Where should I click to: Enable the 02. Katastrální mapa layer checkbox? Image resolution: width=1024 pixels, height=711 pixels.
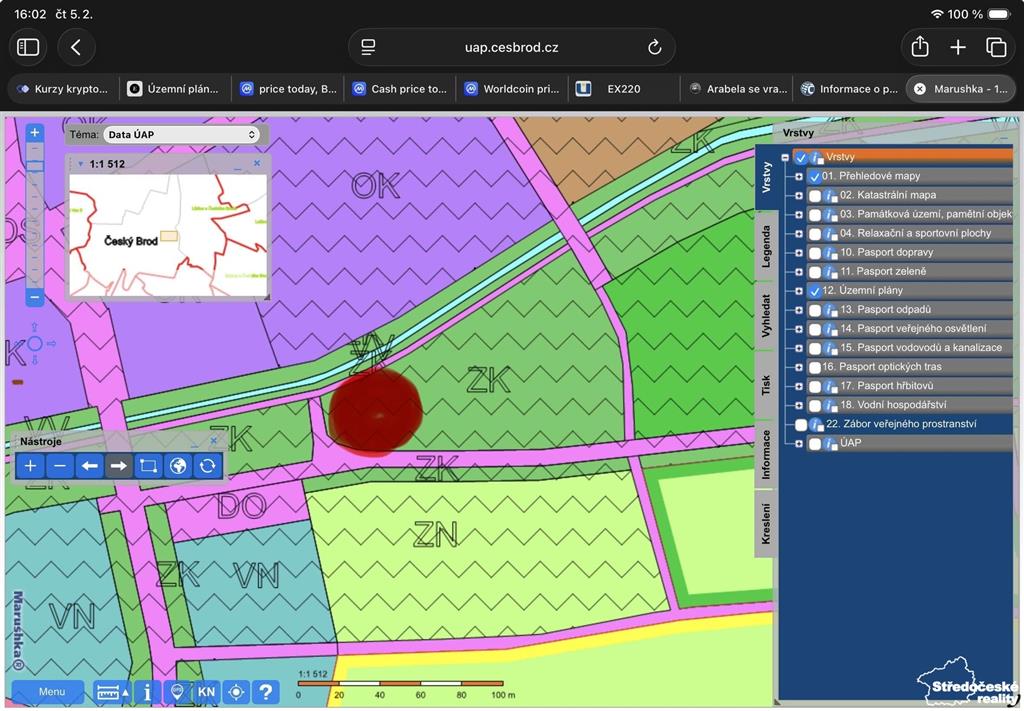(x=814, y=196)
